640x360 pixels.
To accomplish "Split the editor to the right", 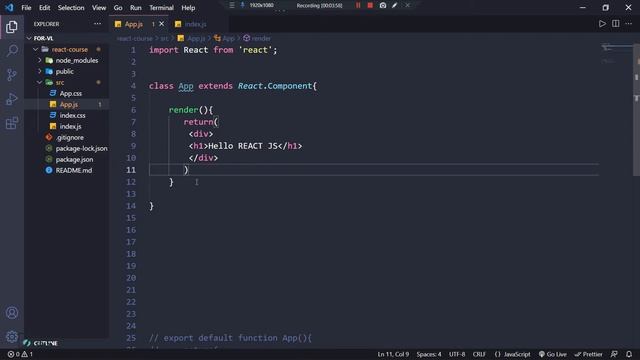I will pos(616,24).
